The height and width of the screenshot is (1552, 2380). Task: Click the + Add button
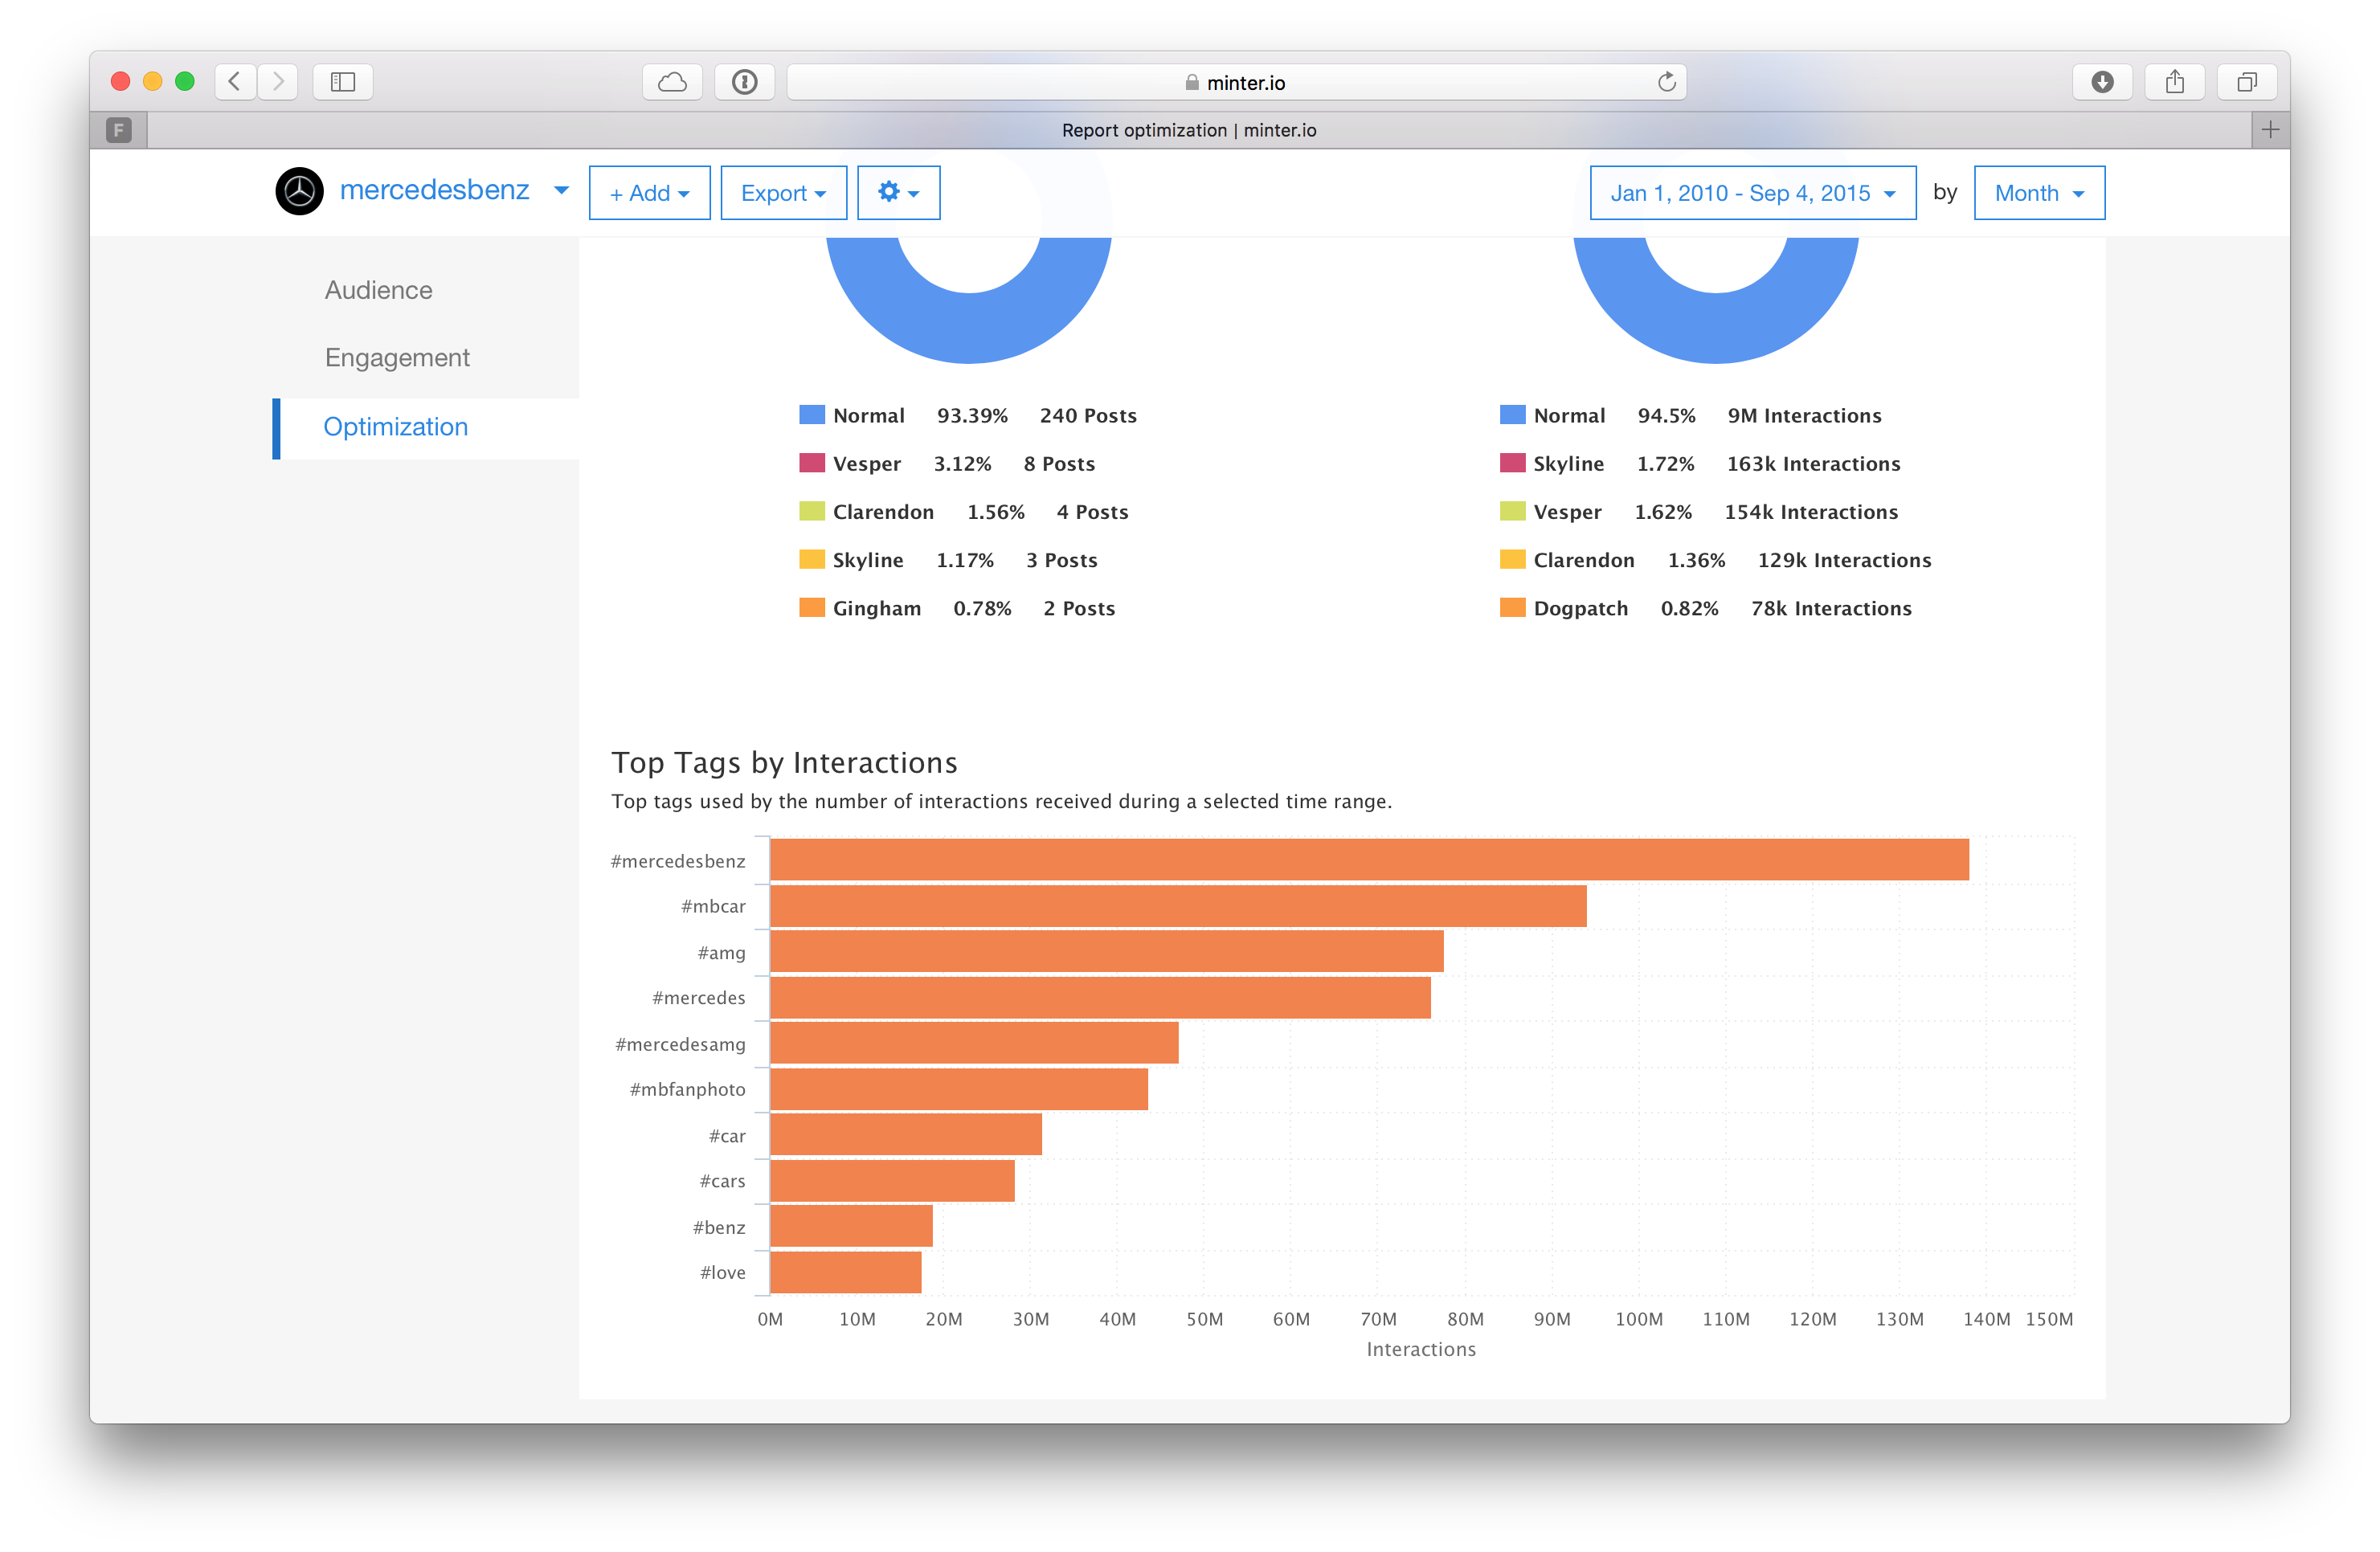tap(648, 192)
